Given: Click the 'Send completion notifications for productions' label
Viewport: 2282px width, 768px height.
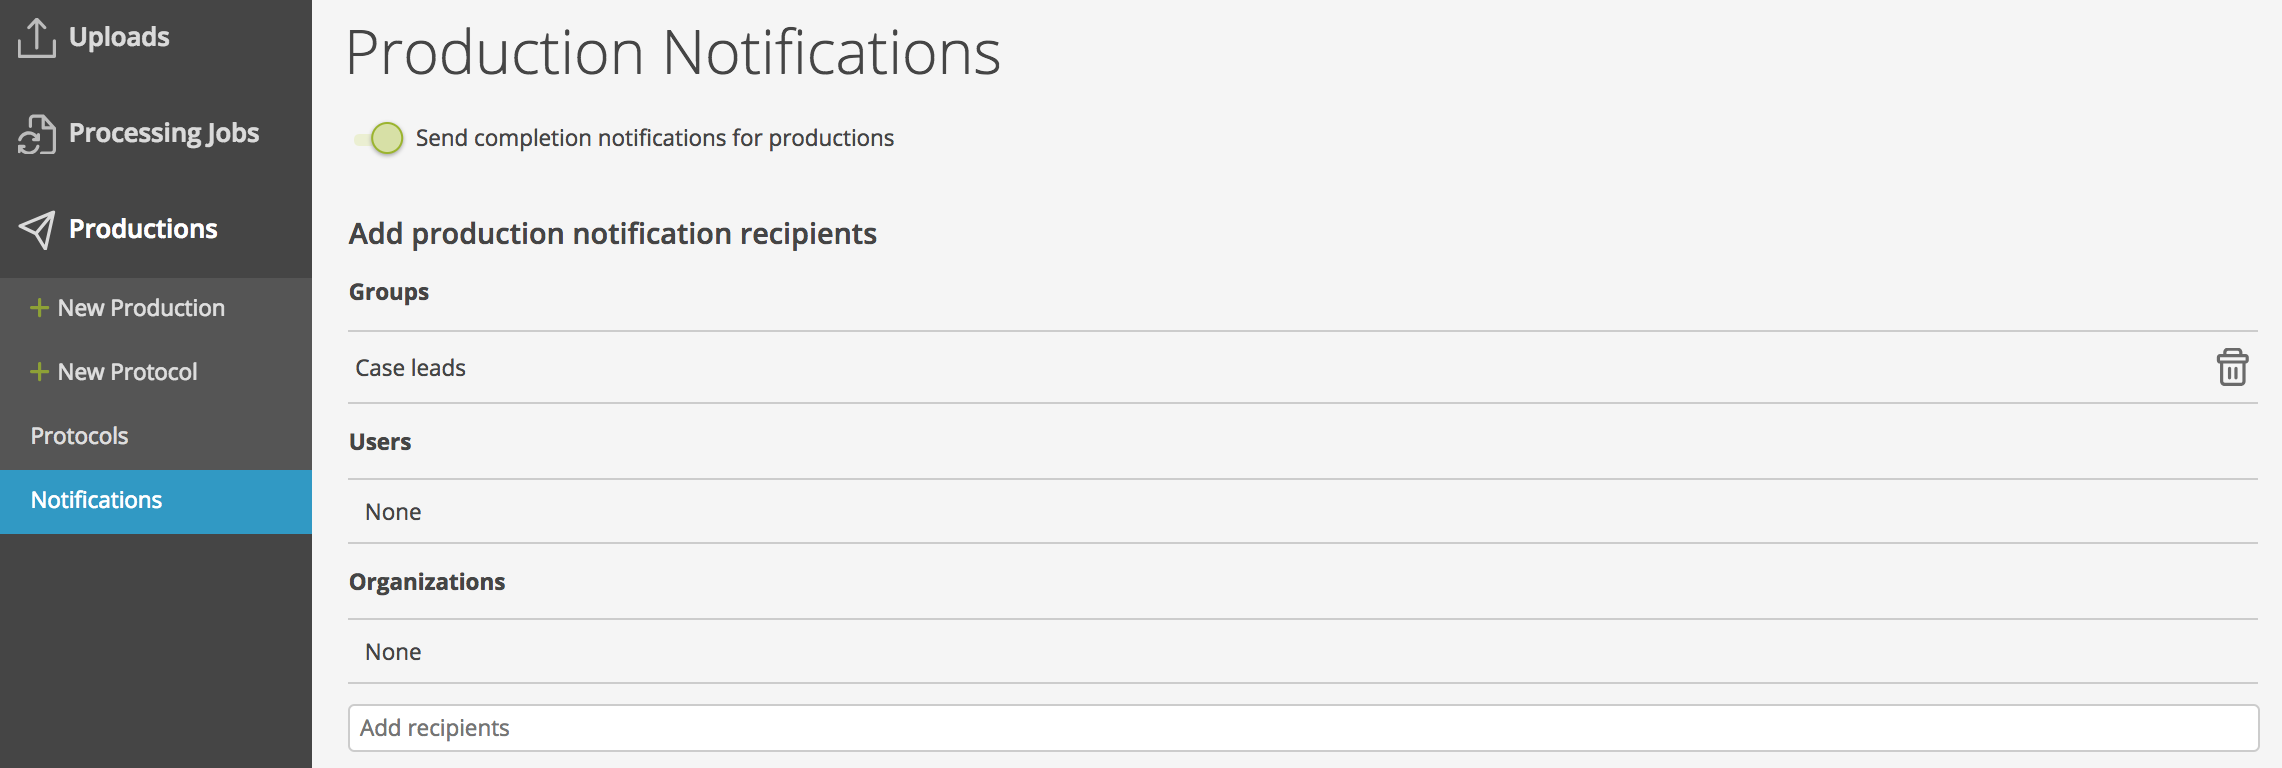Looking at the screenshot, I should (x=655, y=138).
